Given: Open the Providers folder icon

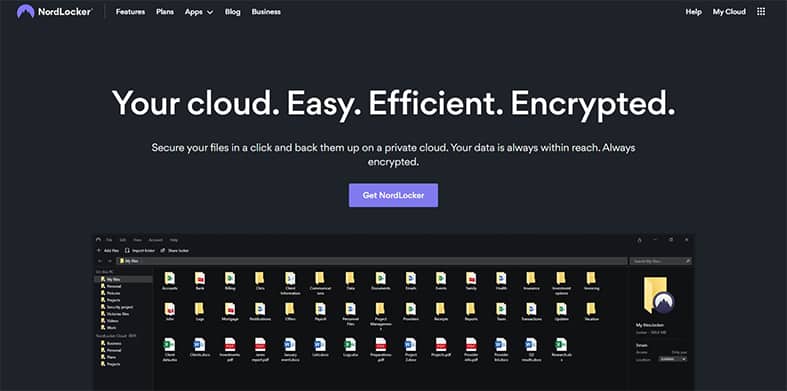Looking at the screenshot, I should (411, 309).
